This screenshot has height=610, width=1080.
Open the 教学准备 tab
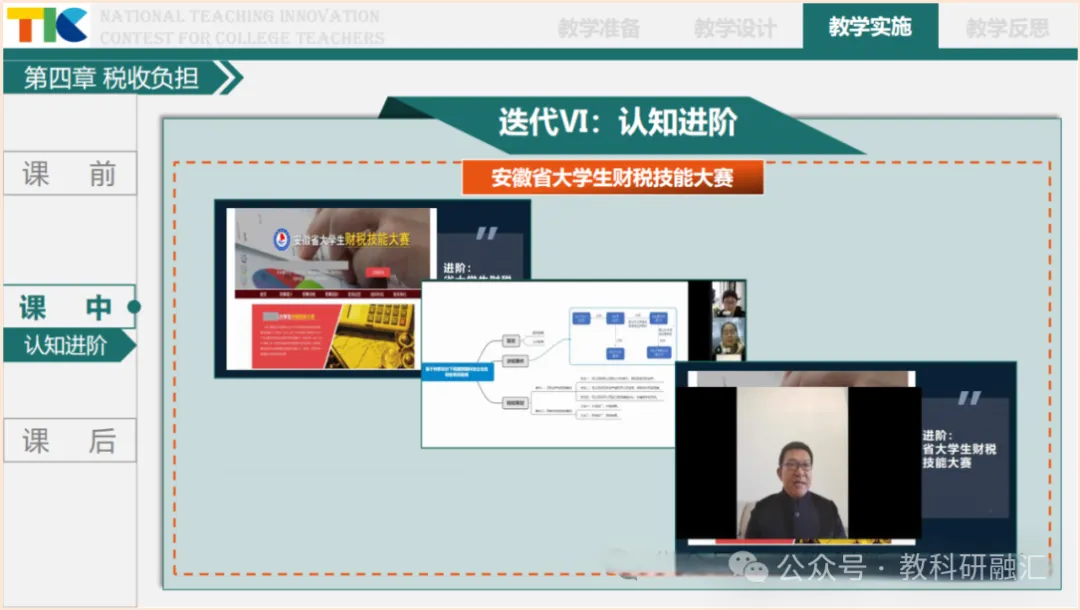coord(599,28)
